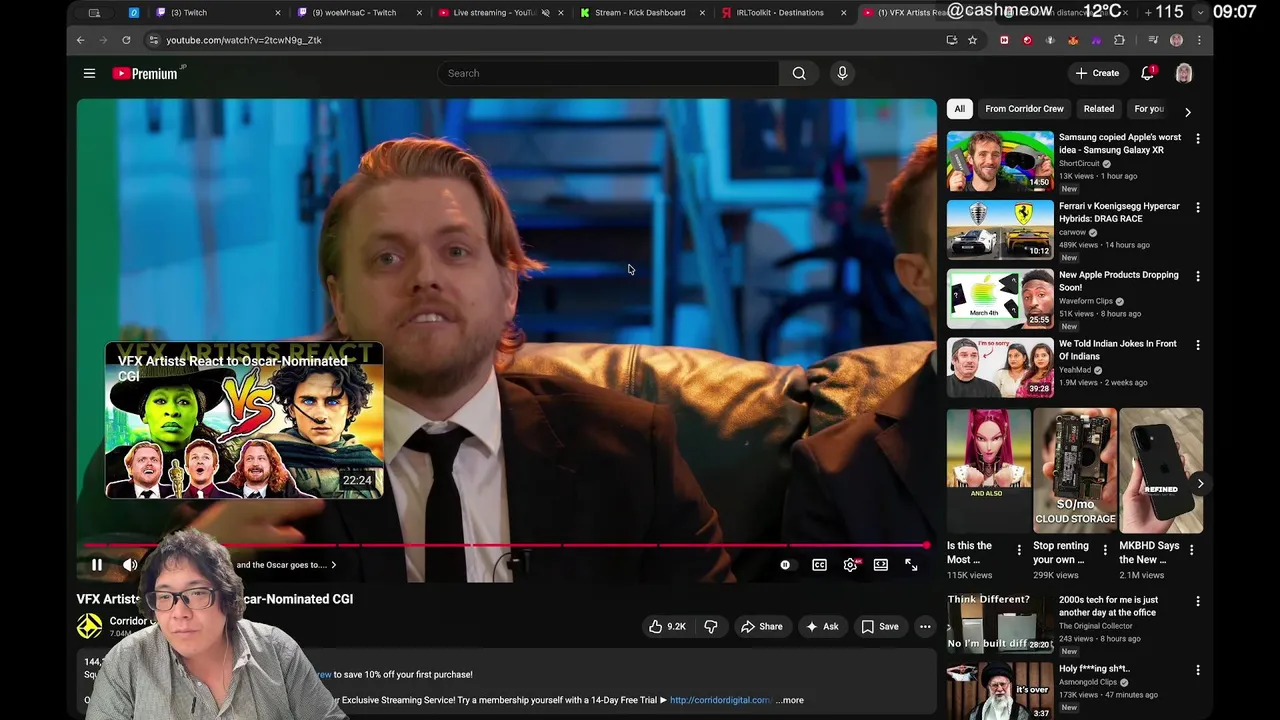Open the Chrome profile avatar
This screenshot has height=720, width=1280.
(x=1176, y=40)
